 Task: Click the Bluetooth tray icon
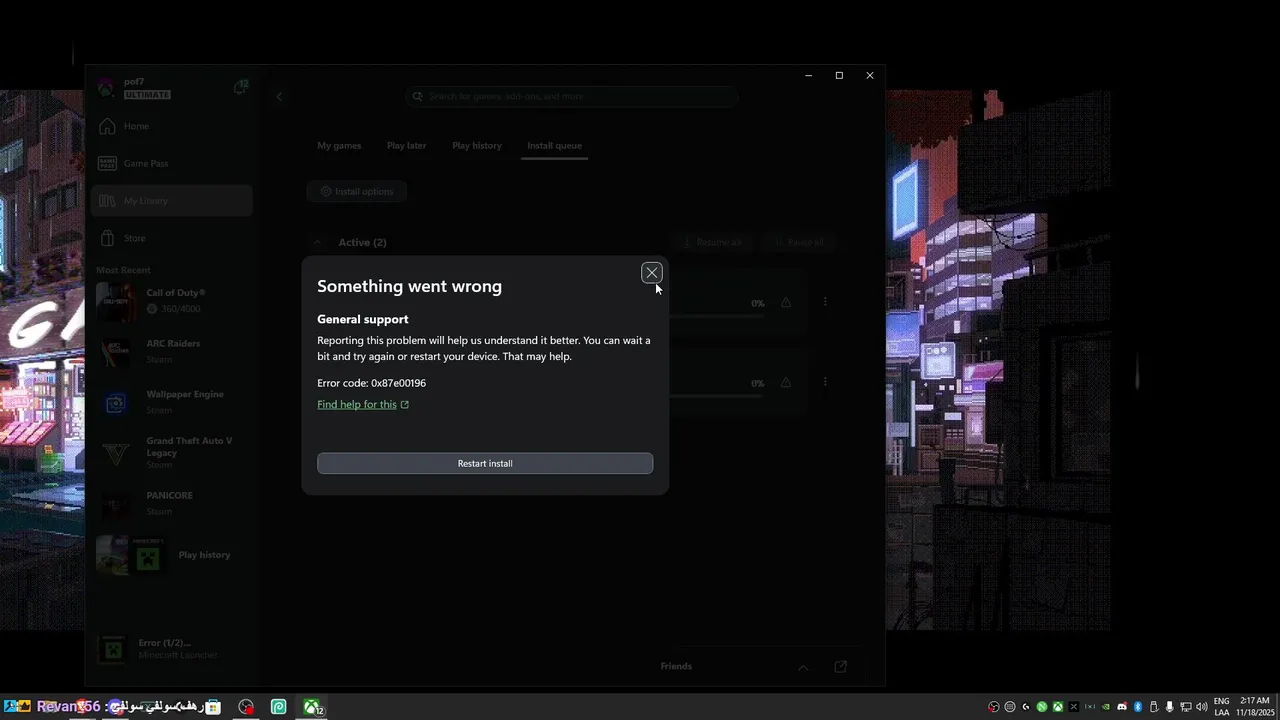coord(1138,707)
